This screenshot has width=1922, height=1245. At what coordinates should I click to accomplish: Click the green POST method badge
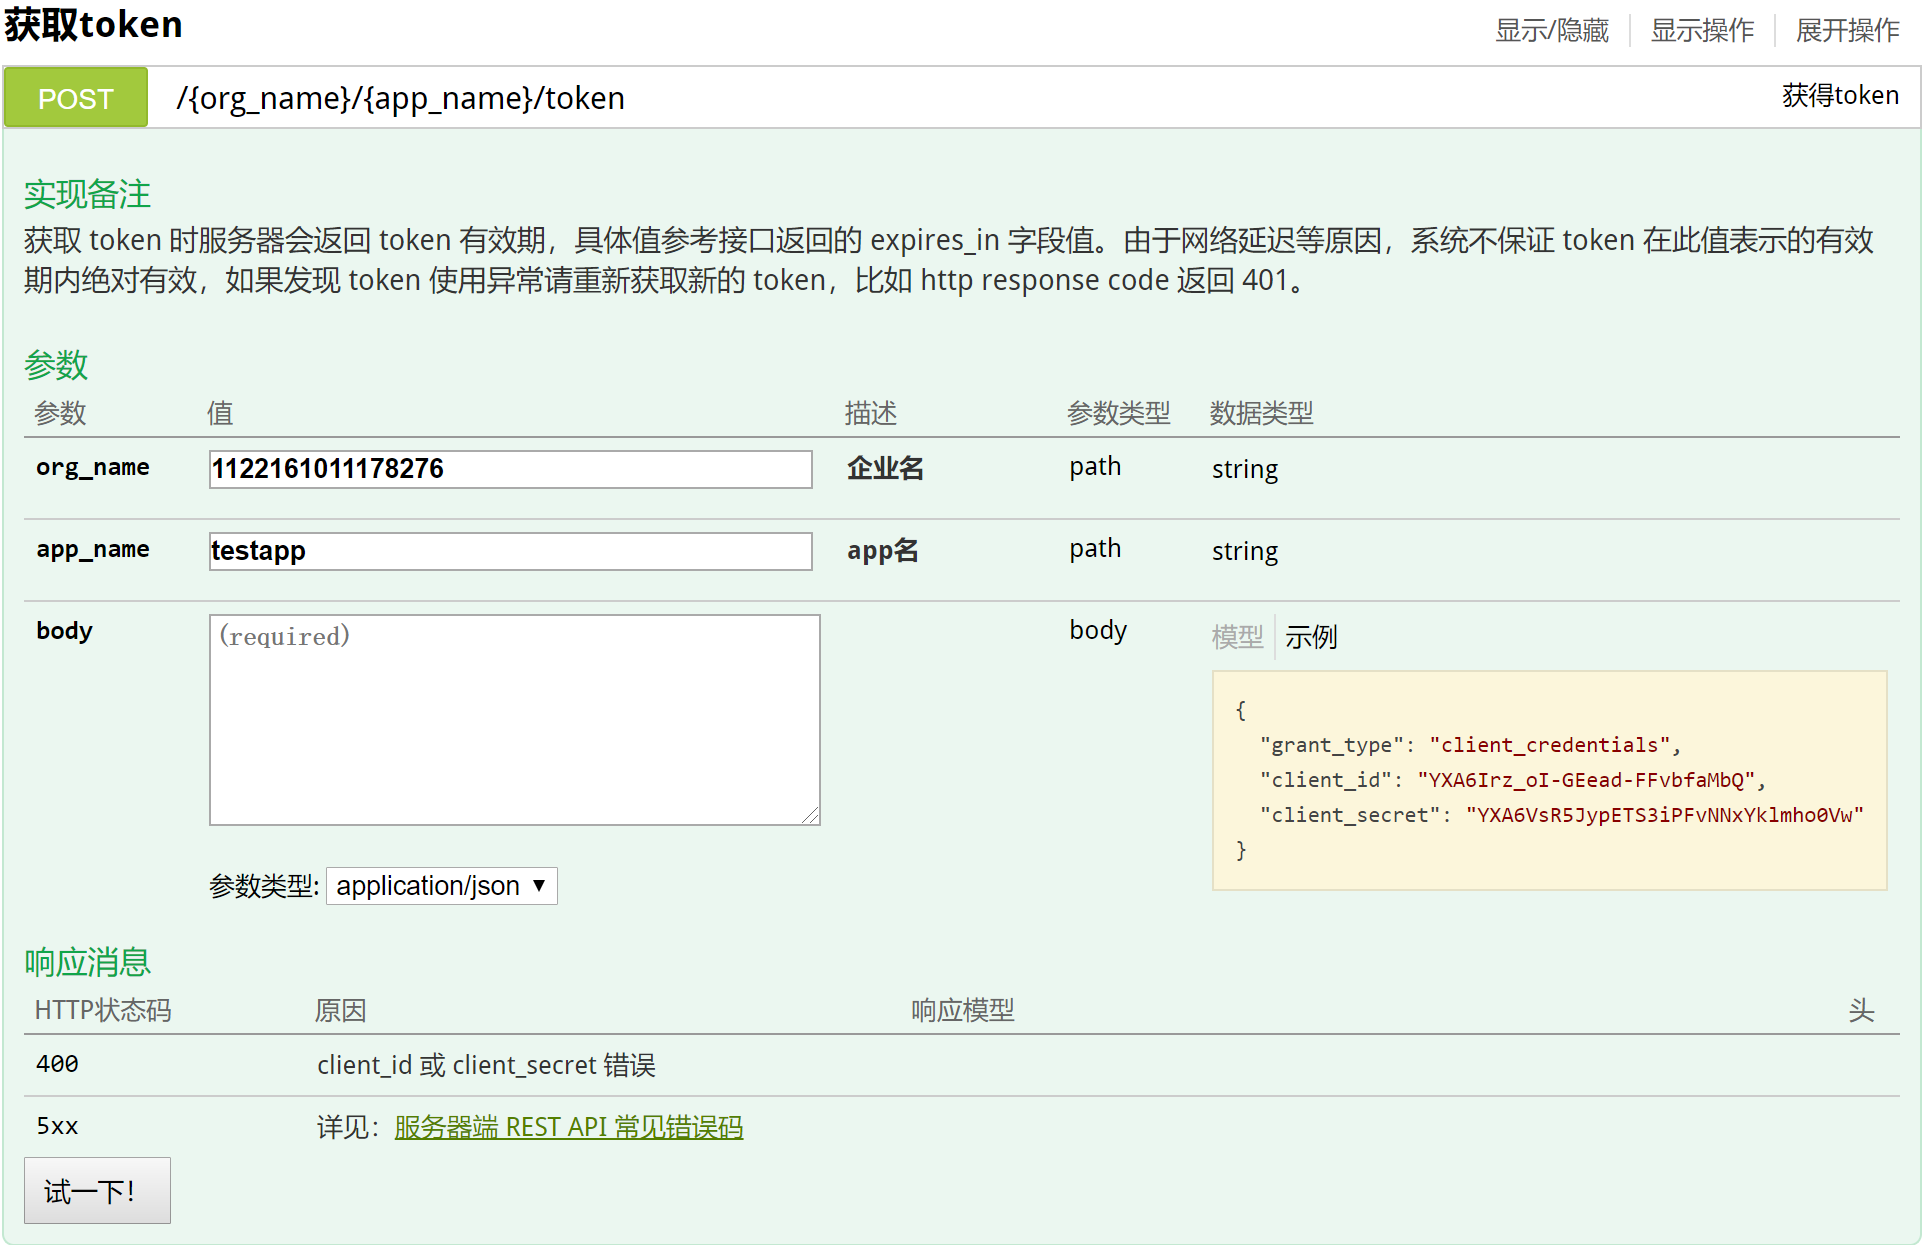click(x=76, y=98)
